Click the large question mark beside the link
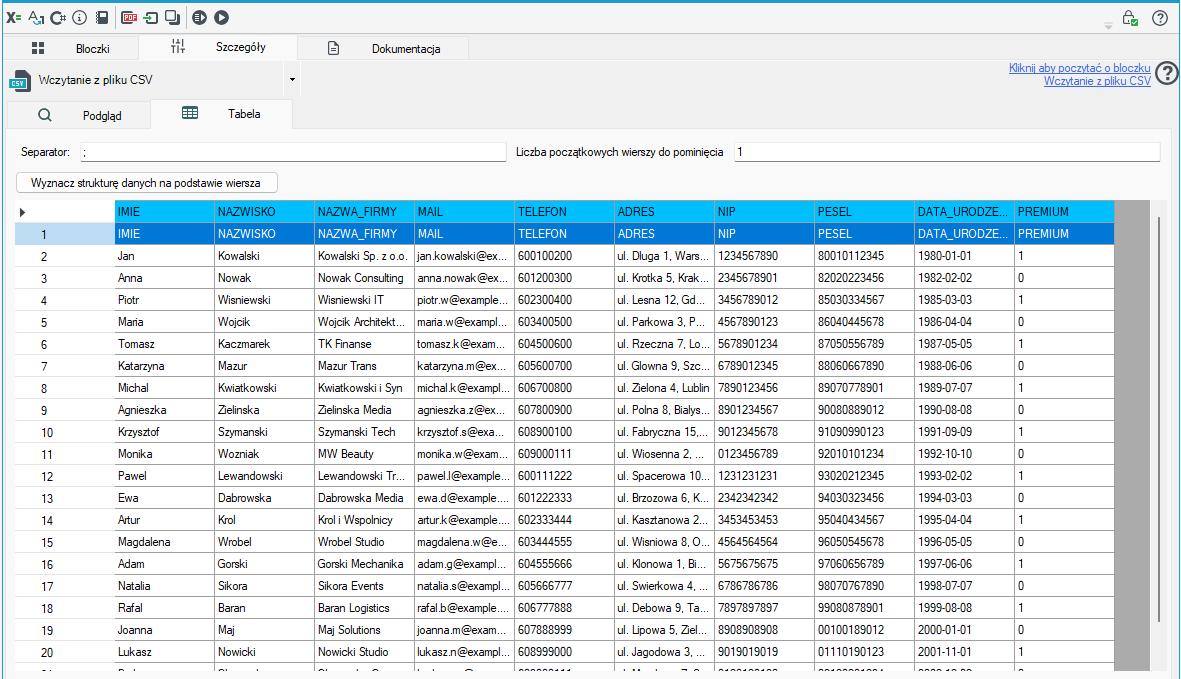Screen dimensions: 1181x679 point(1167,73)
